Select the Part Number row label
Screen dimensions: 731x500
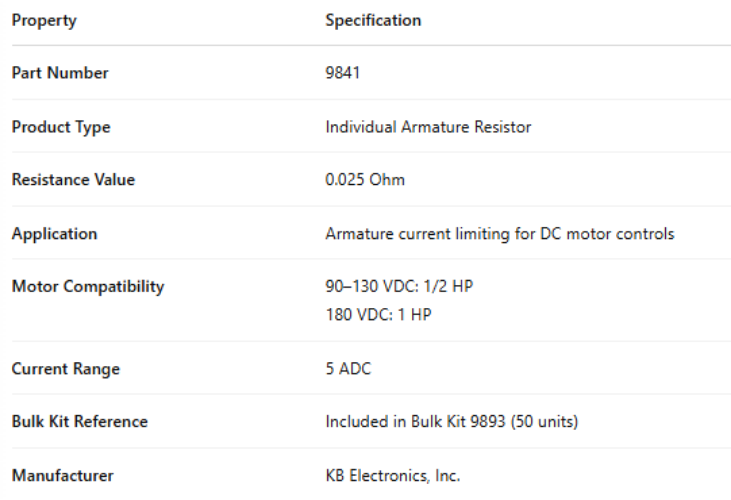click(60, 73)
